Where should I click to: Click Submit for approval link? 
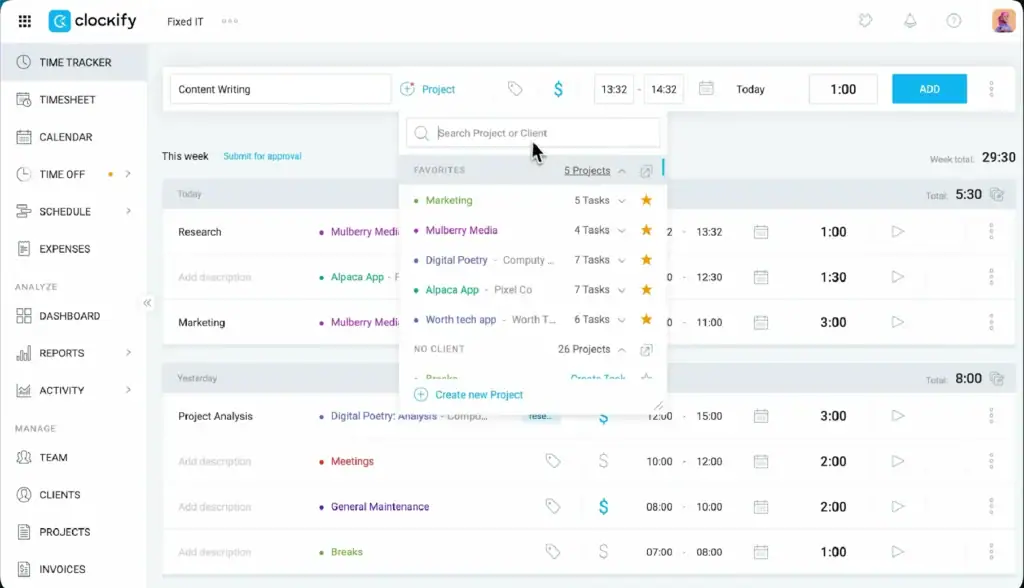tap(262, 156)
